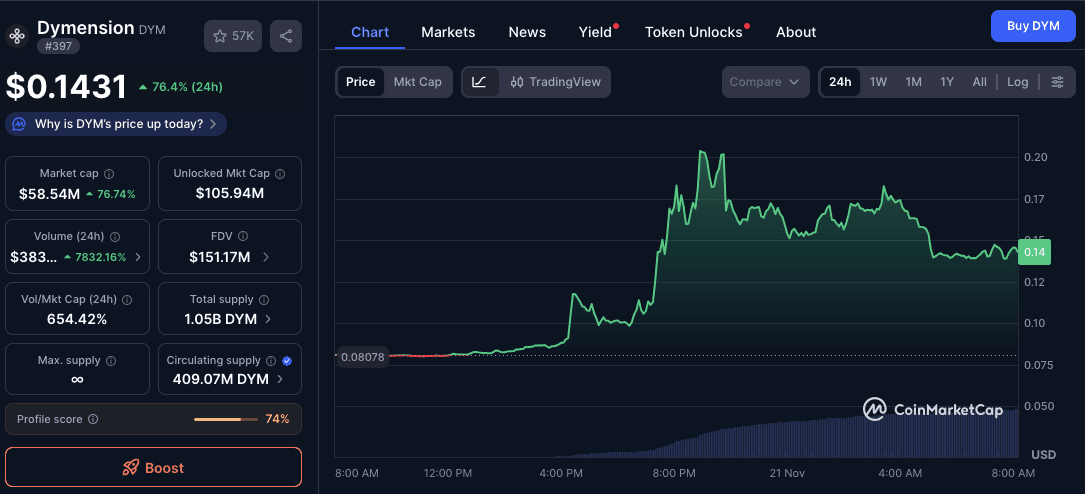Select the 24h time range
Viewport: 1085px width, 494px height.
point(840,82)
